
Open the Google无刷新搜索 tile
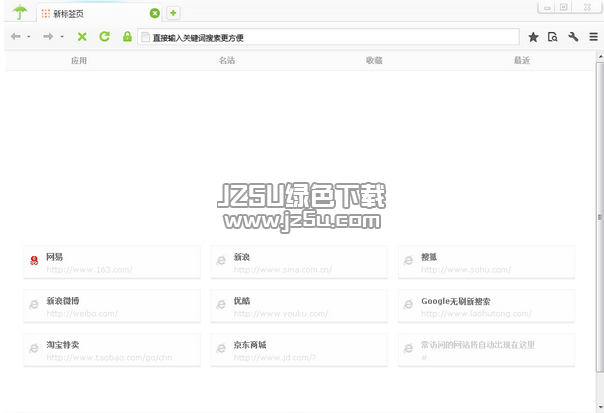[x=487, y=306]
